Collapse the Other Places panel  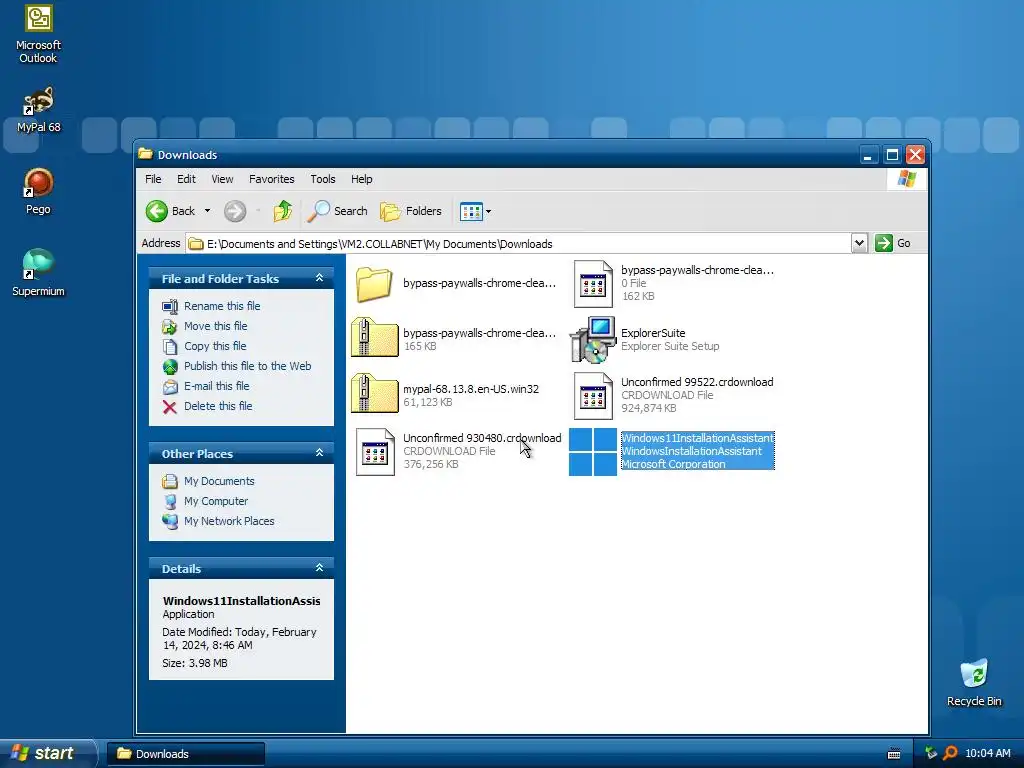coord(319,453)
